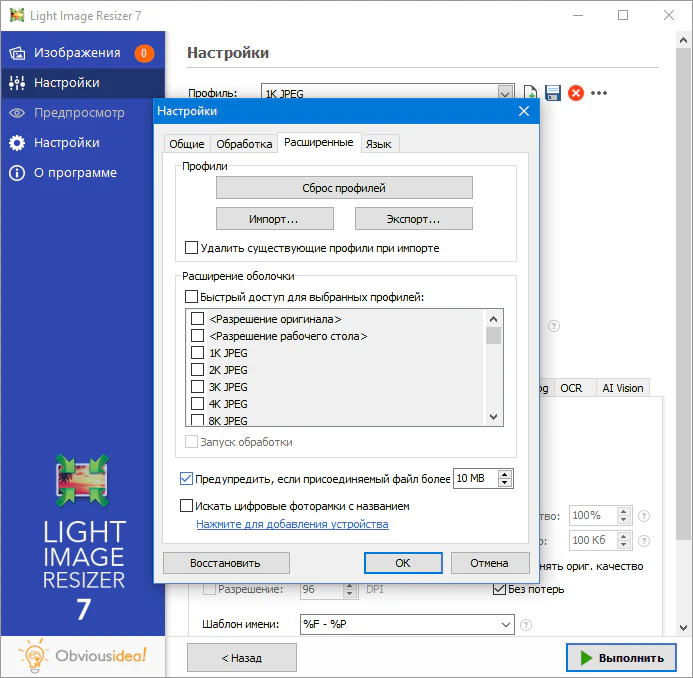Decrease the 10 MB value with down arrow
The height and width of the screenshot is (678, 693).
[505, 483]
